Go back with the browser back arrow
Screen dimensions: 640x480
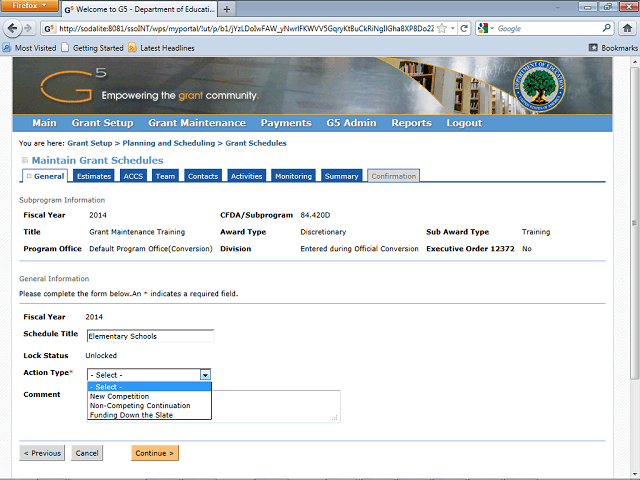click(13, 28)
